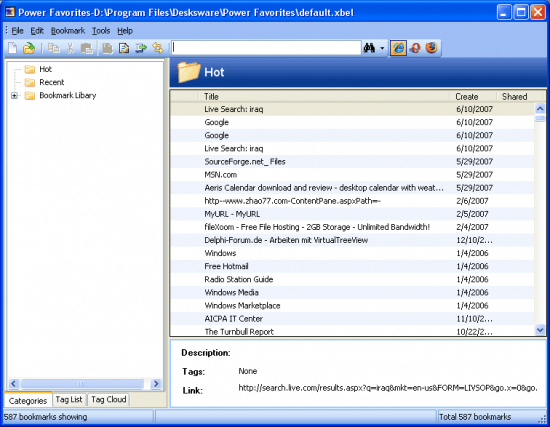Viewport: 550px width, 427px height.
Task: Click in the search text field
Action: (266, 48)
